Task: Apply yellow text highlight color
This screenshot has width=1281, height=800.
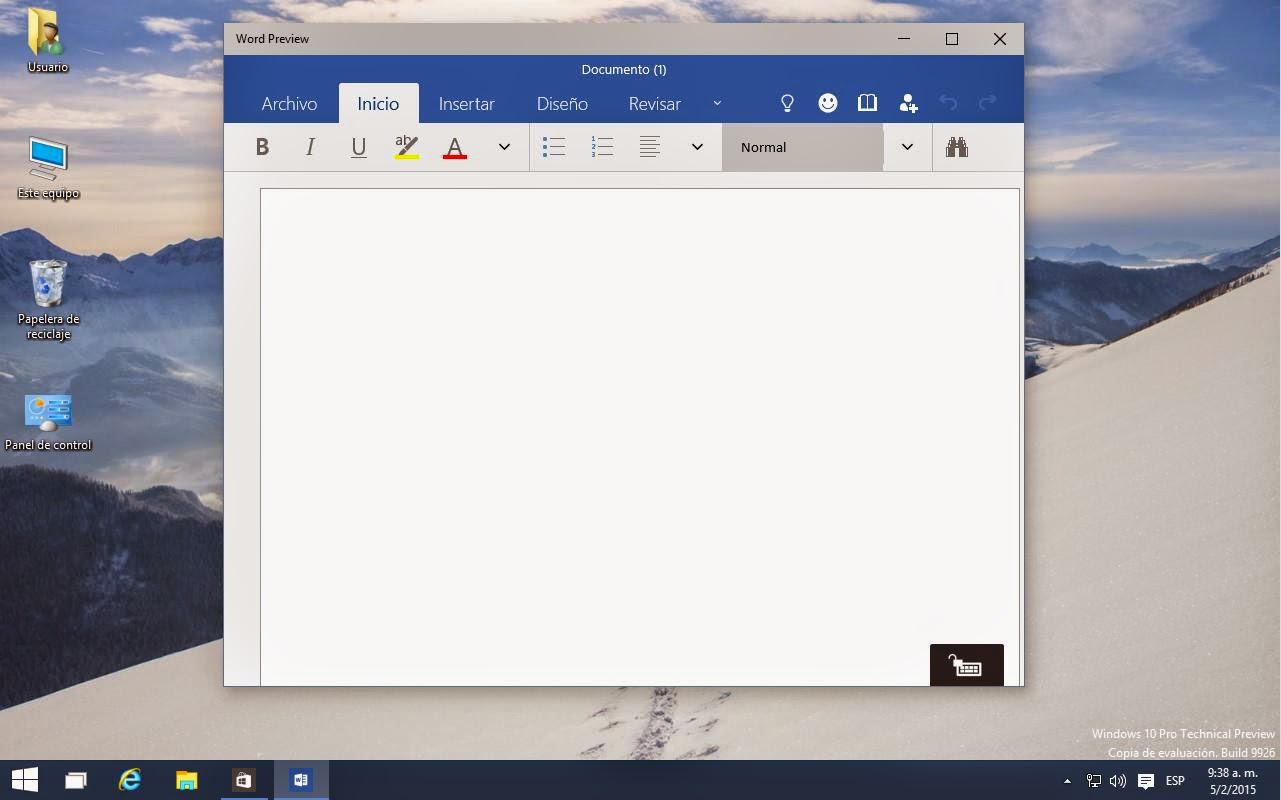Action: click(406, 147)
